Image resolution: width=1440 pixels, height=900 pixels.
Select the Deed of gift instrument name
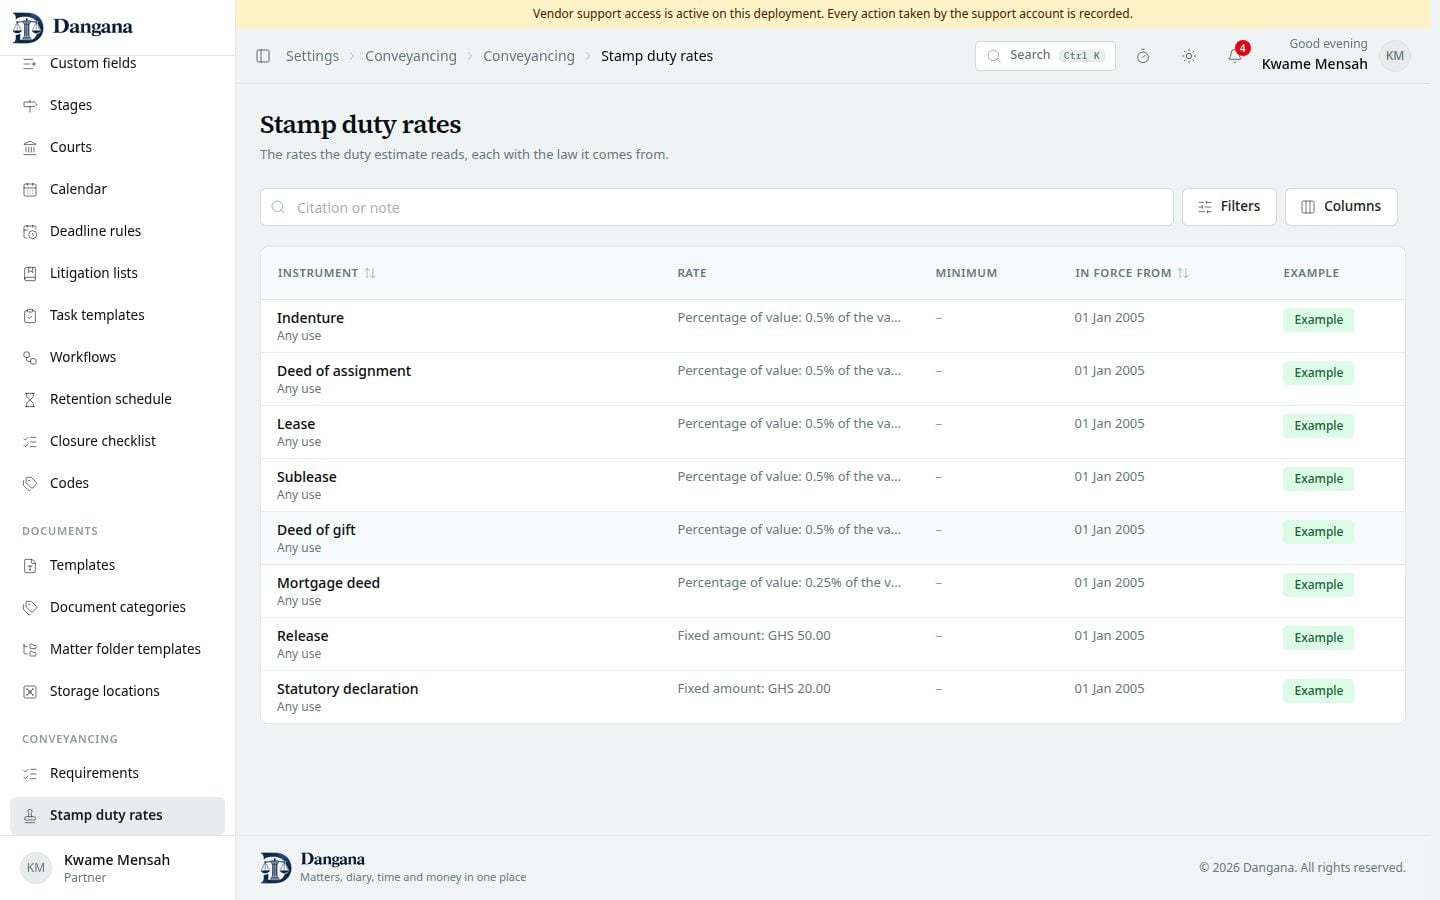tap(316, 530)
